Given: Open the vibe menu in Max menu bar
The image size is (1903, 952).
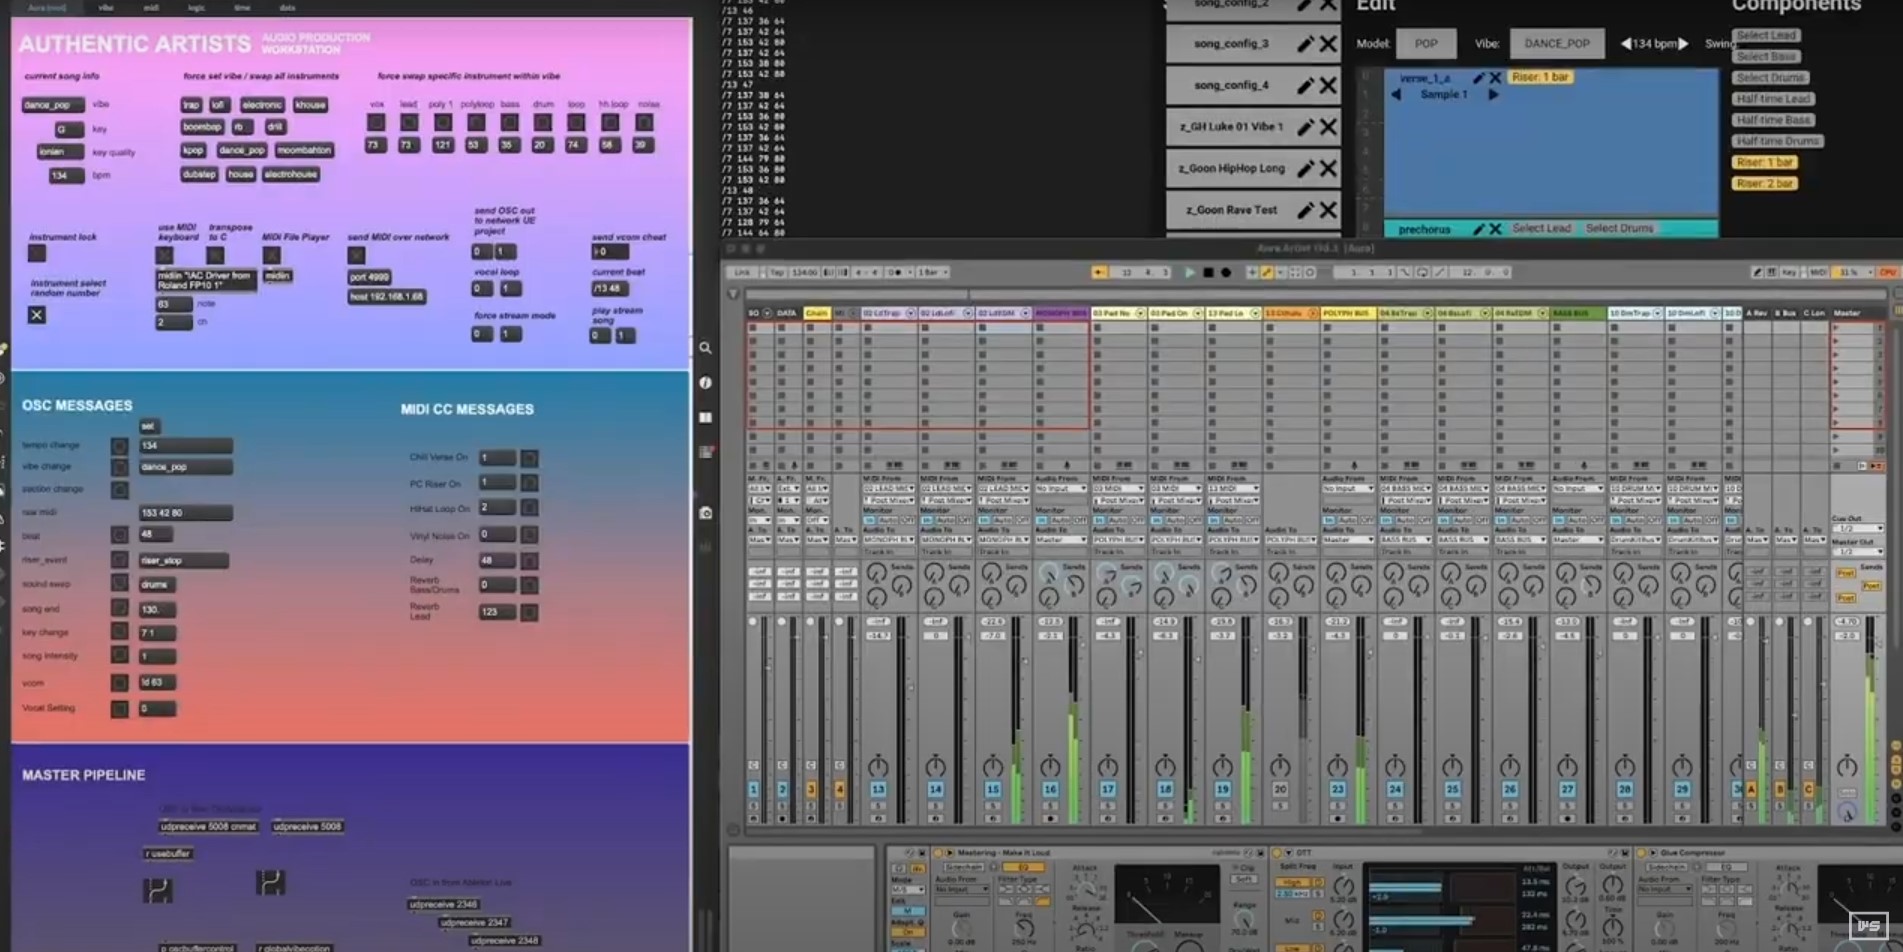Looking at the screenshot, I should (105, 7).
